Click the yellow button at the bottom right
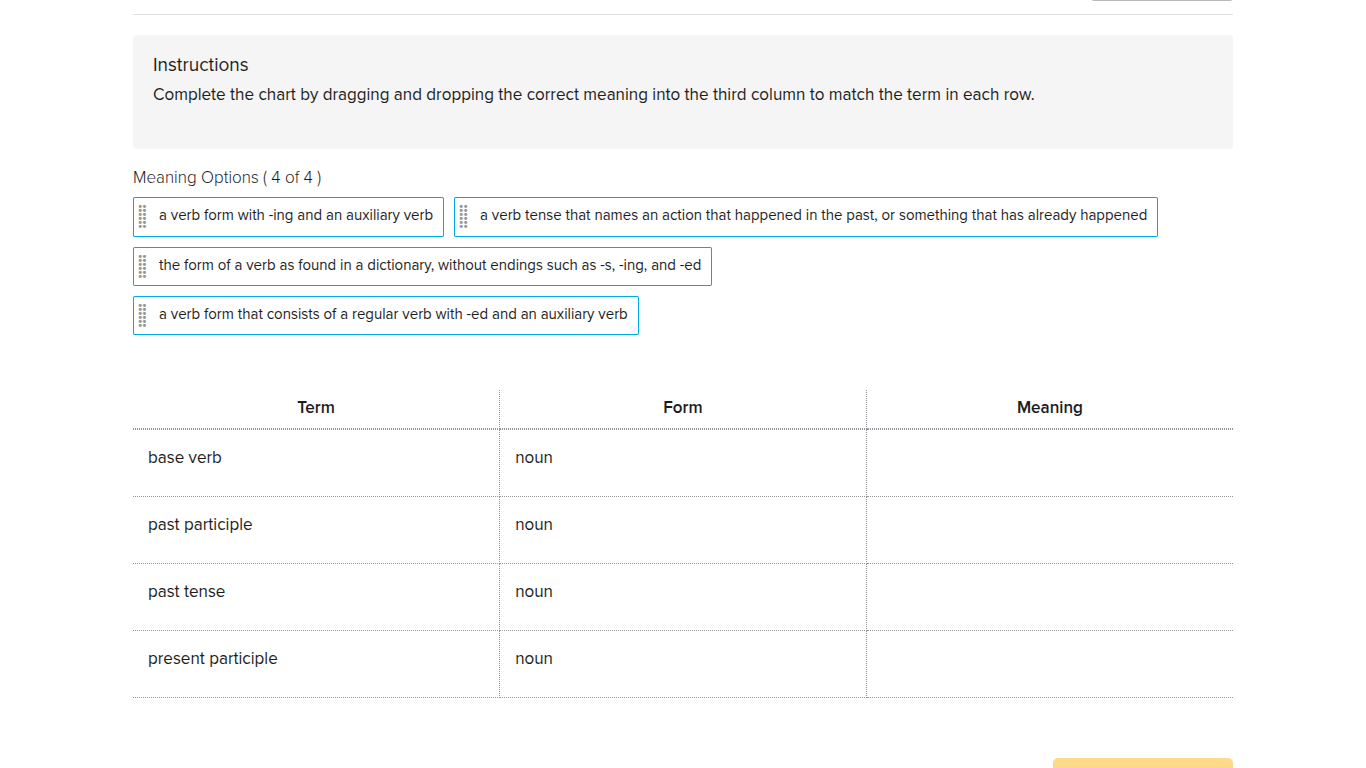The height and width of the screenshot is (768, 1366). (x=1142, y=764)
